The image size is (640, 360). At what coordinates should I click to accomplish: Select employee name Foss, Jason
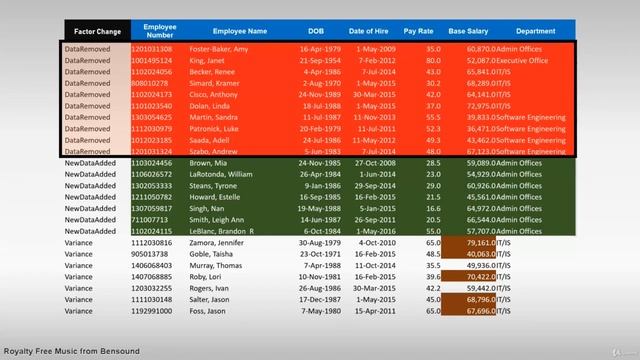[207, 311]
